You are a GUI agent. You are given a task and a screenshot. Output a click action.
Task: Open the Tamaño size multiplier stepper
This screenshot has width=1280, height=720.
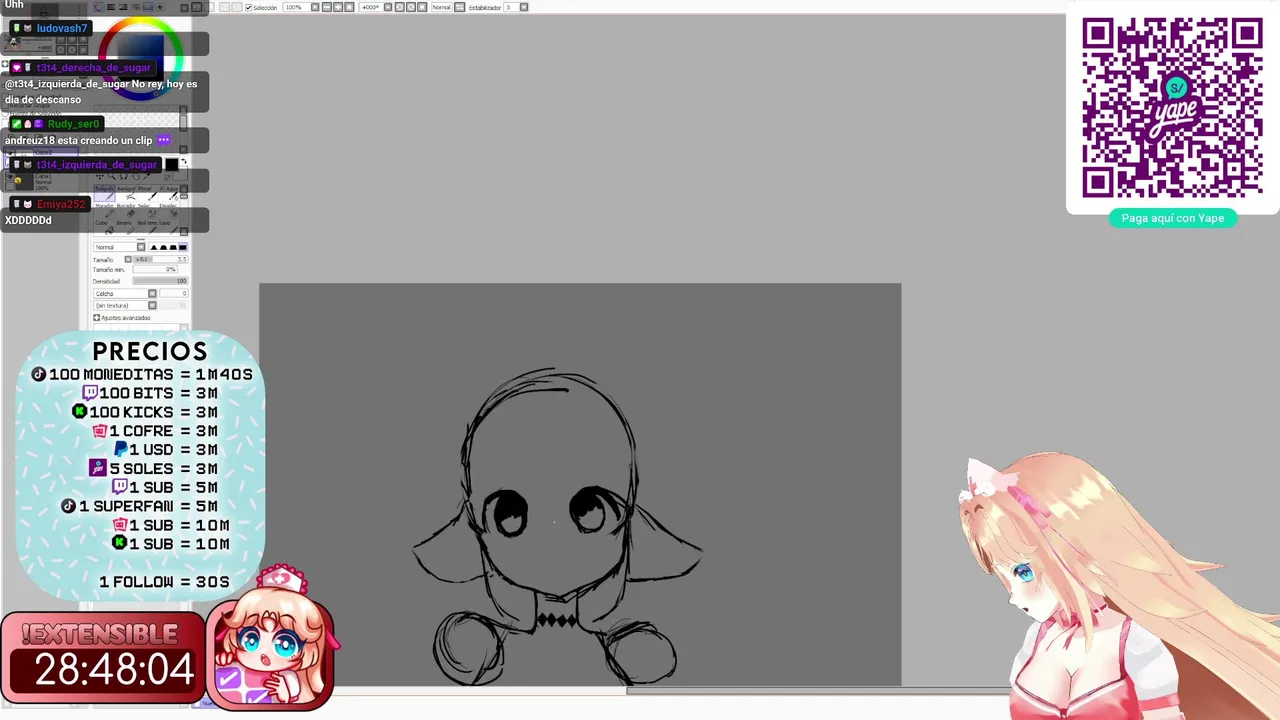tap(128, 260)
